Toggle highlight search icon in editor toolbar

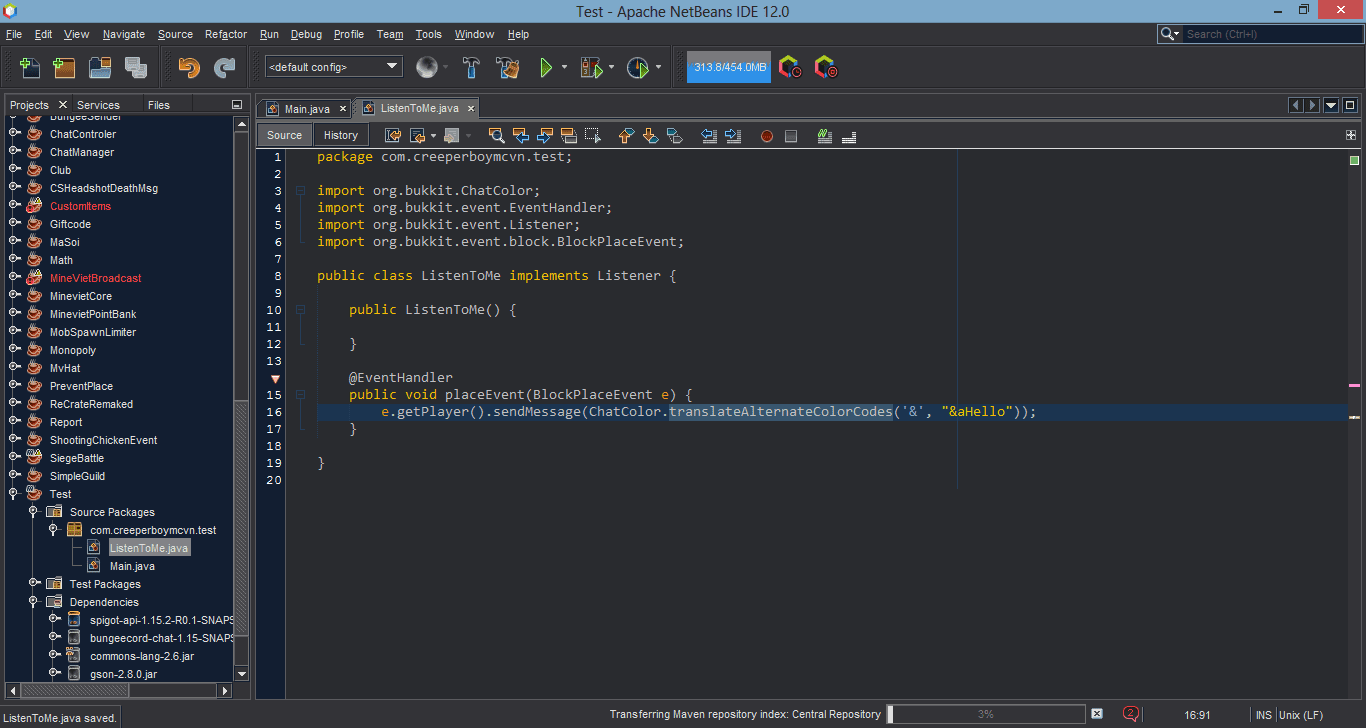click(569, 135)
